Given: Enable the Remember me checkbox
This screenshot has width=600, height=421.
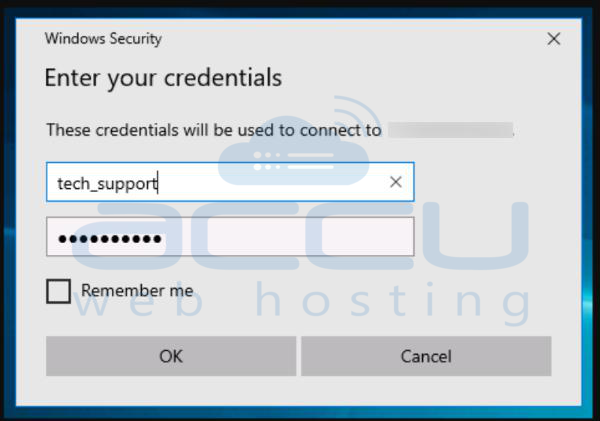Looking at the screenshot, I should pyautogui.click(x=58, y=291).
